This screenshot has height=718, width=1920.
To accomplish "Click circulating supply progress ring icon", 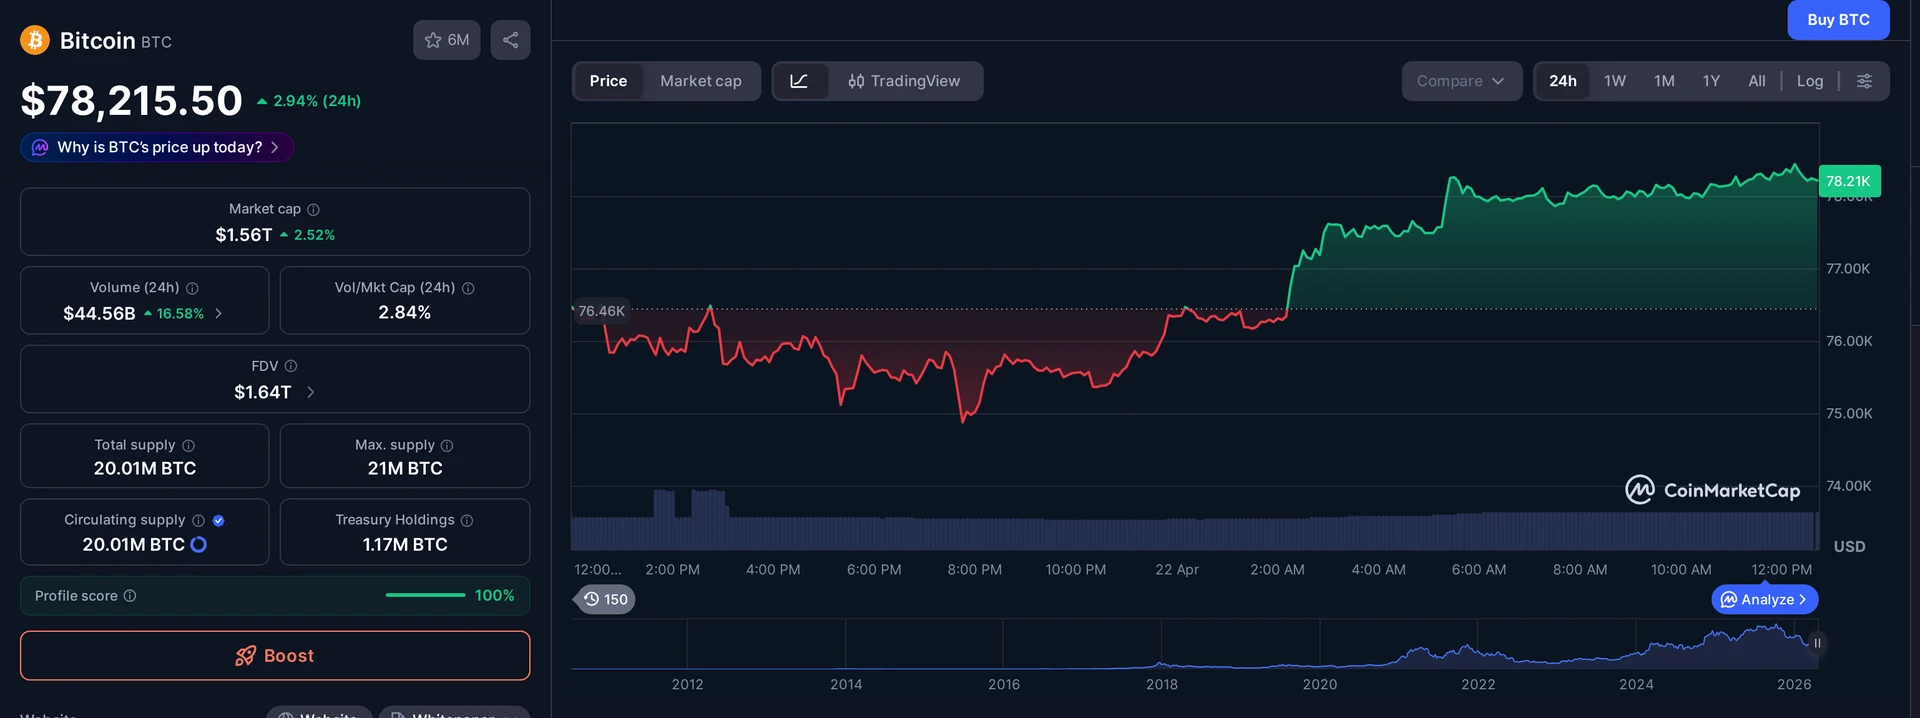I will pos(198,544).
